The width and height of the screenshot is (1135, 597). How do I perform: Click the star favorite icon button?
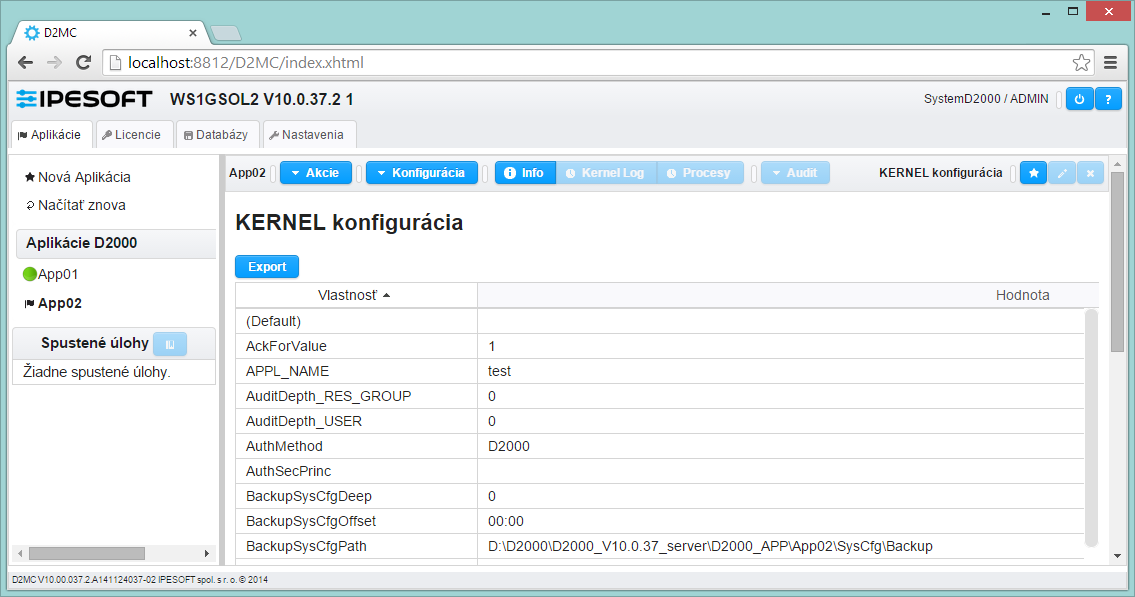[x=1034, y=173]
